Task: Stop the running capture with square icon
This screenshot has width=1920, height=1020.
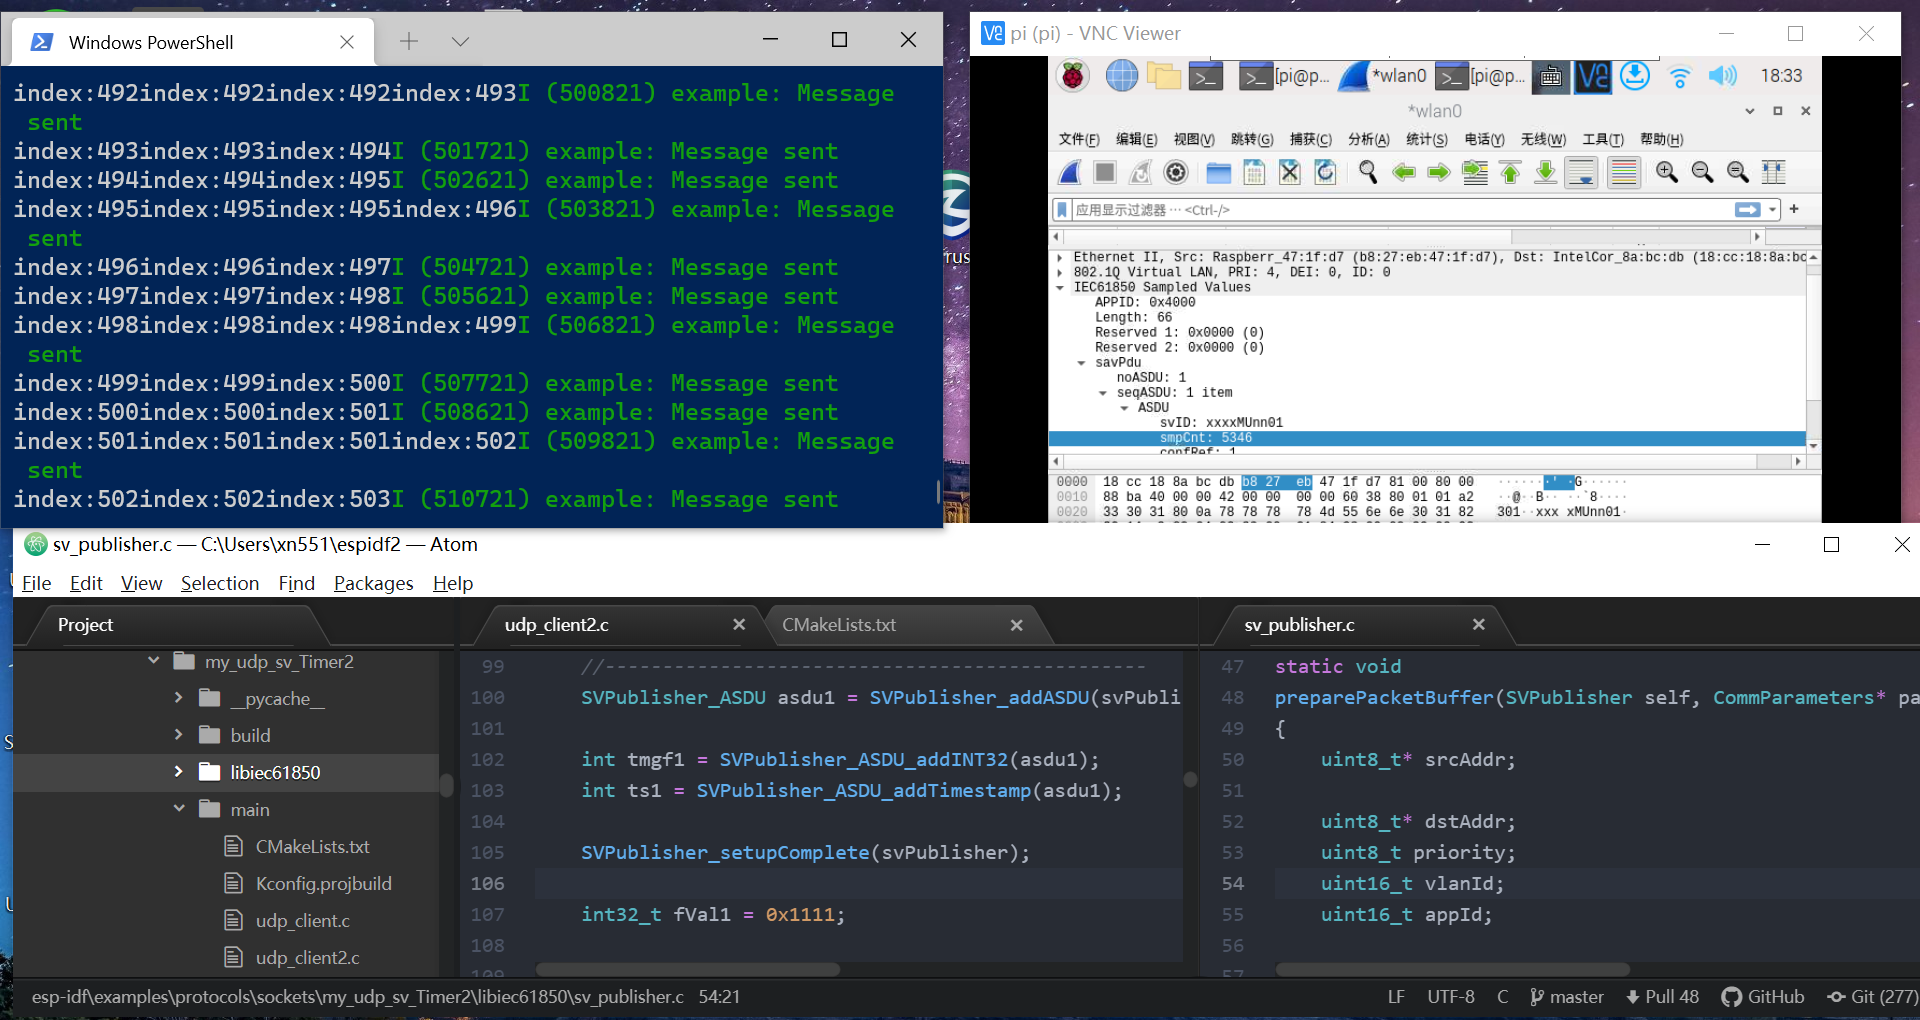Action: pos(1105,173)
